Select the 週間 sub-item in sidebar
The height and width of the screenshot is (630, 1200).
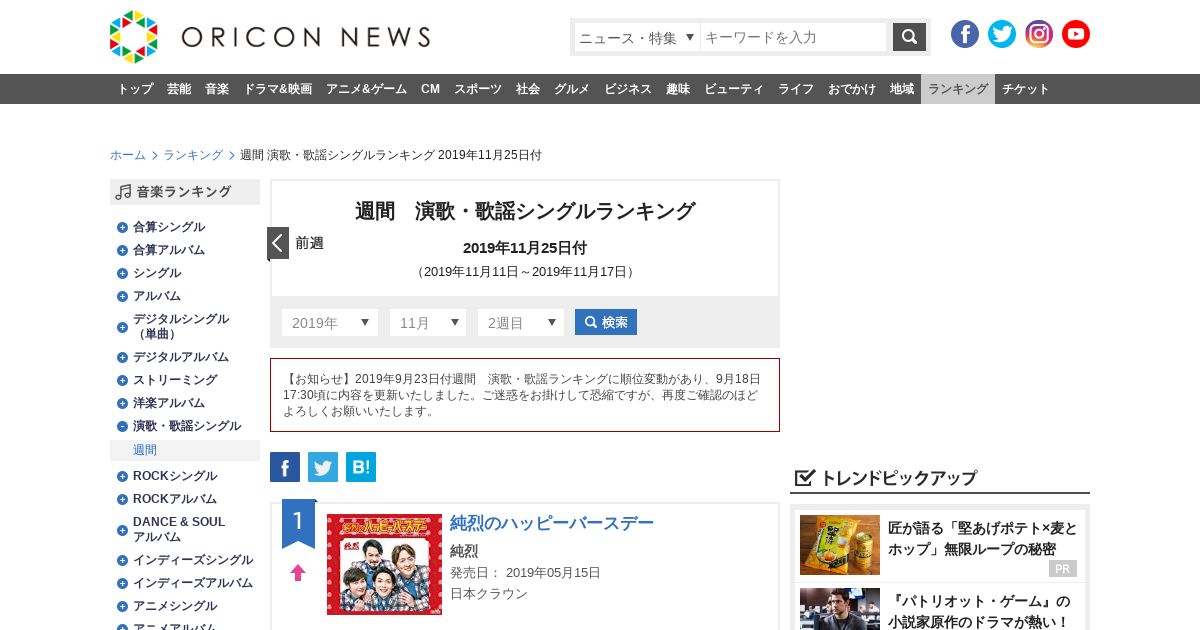click(145, 450)
